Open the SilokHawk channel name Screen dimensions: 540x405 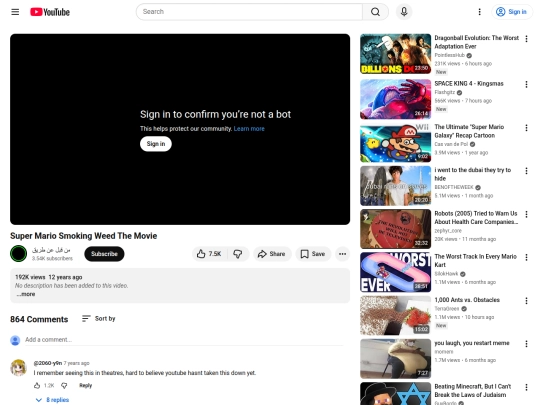pyautogui.click(x=446, y=274)
